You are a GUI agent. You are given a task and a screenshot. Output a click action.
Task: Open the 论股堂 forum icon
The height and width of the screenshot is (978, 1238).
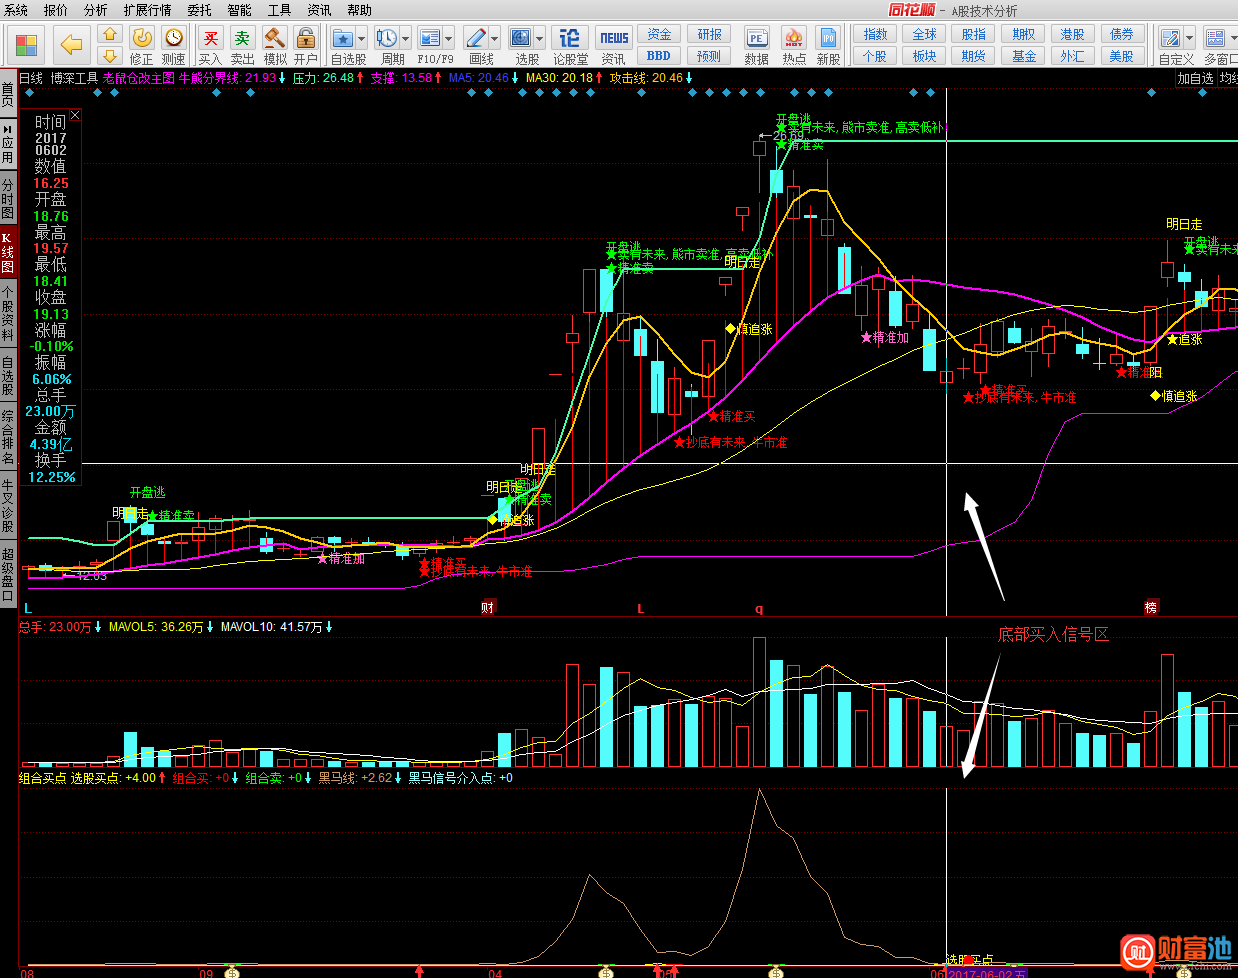click(x=570, y=38)
